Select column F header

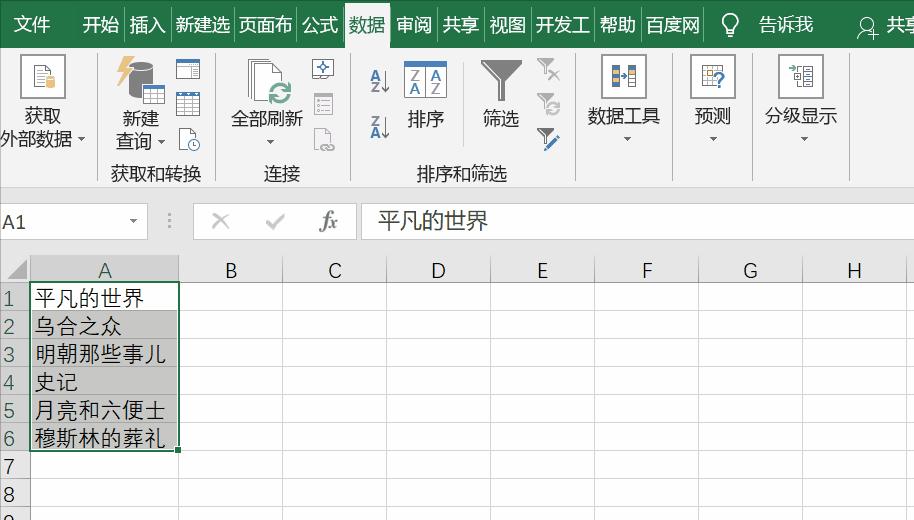(646, 270)
